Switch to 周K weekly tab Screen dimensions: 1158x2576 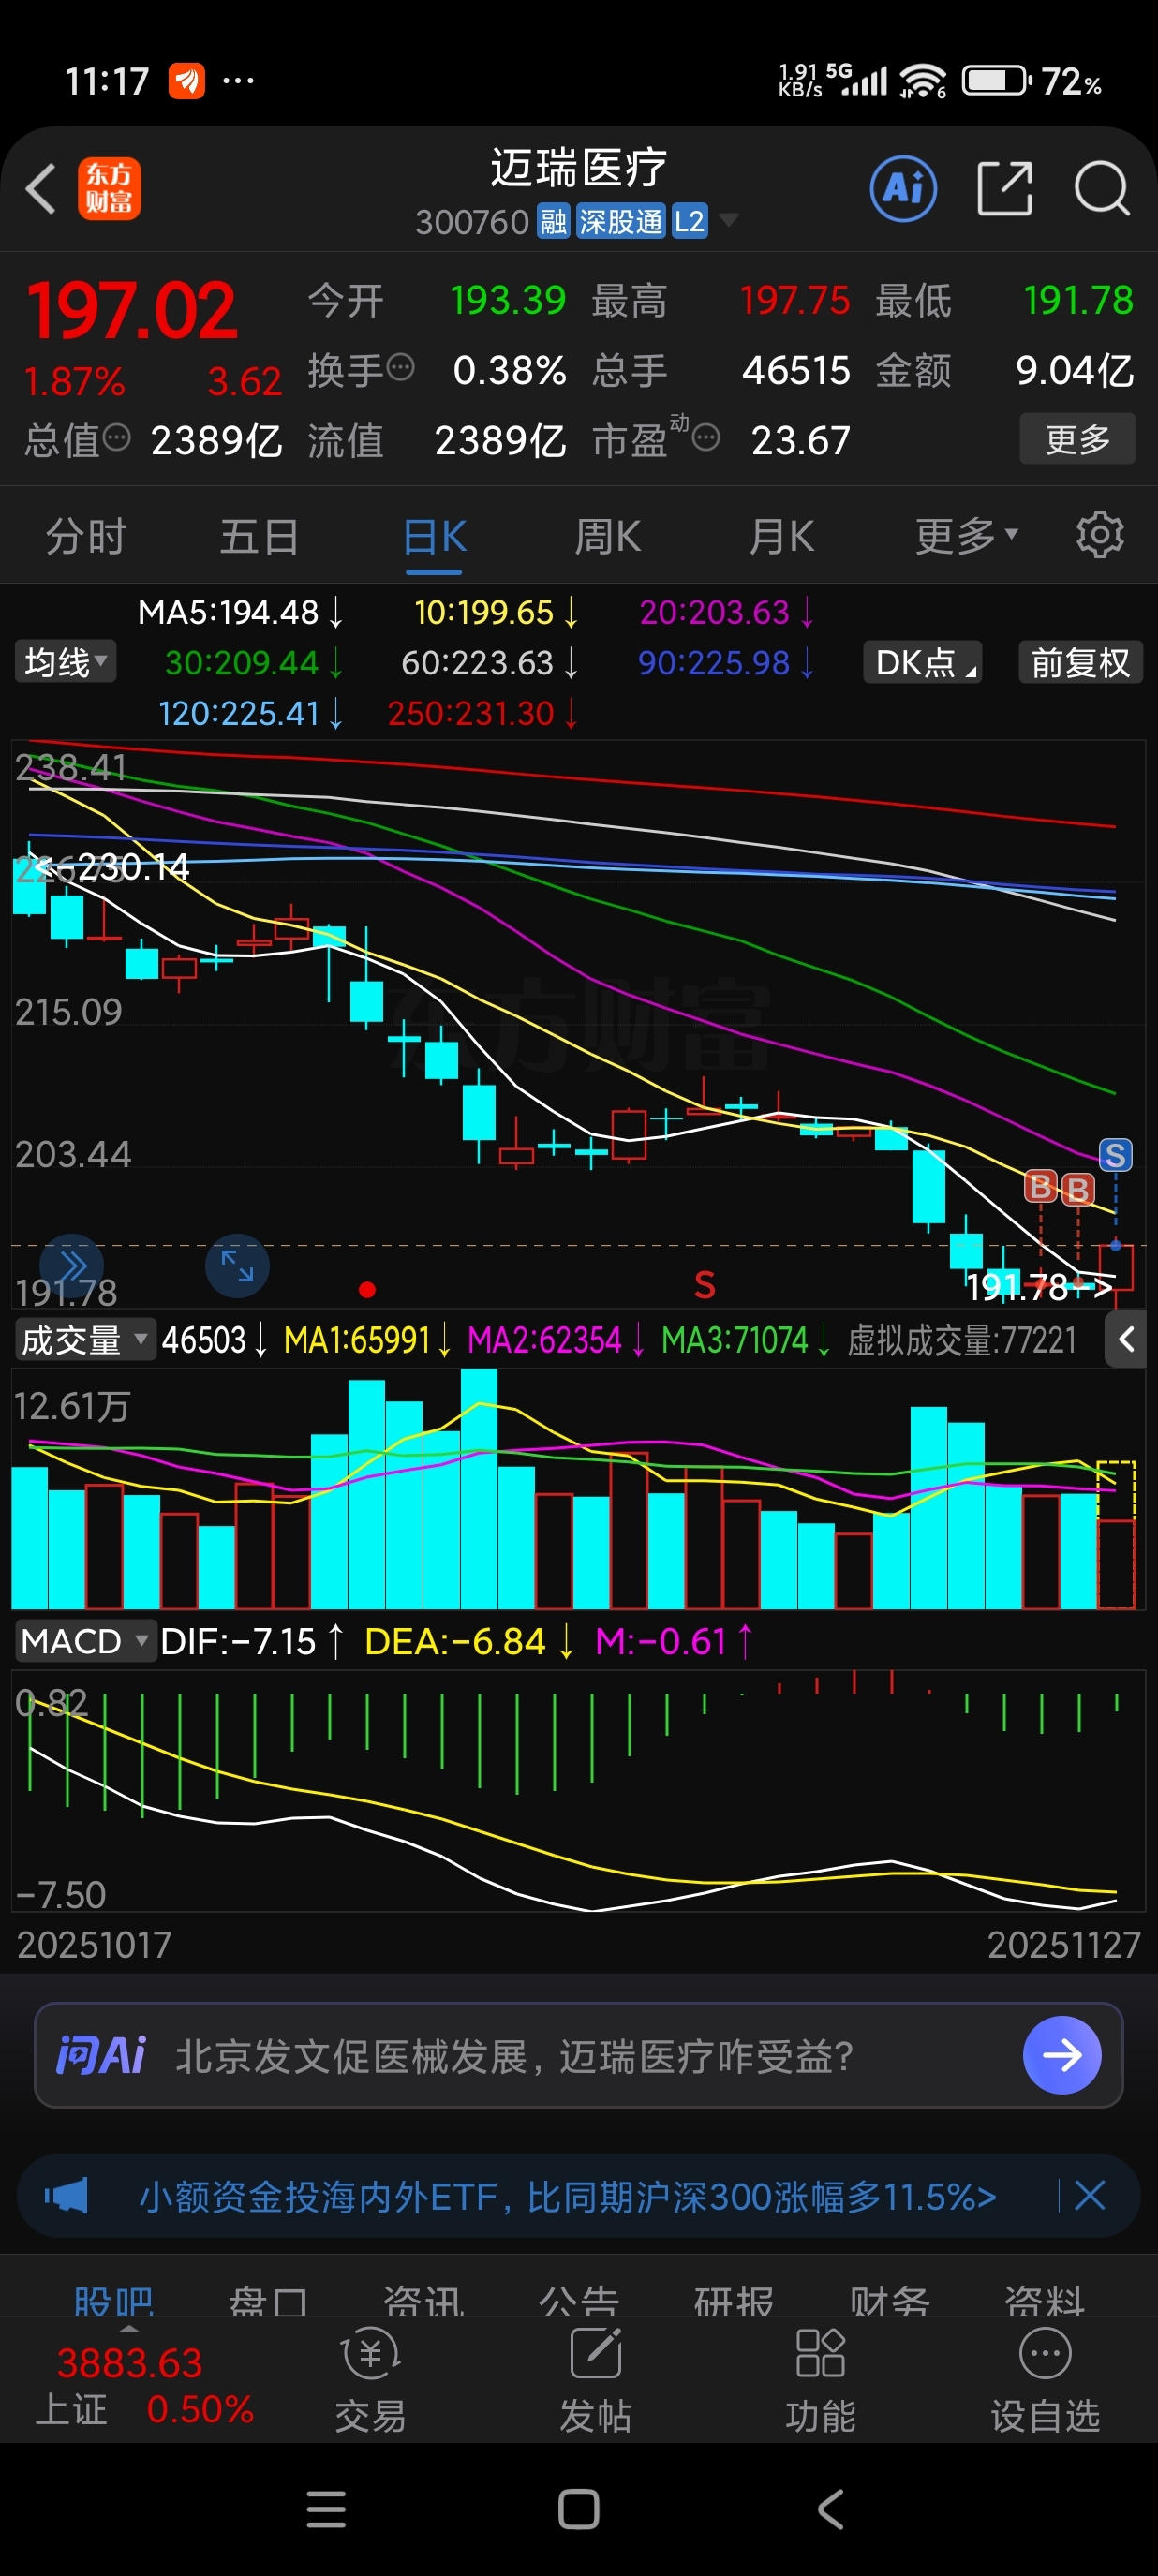point(607,537)
